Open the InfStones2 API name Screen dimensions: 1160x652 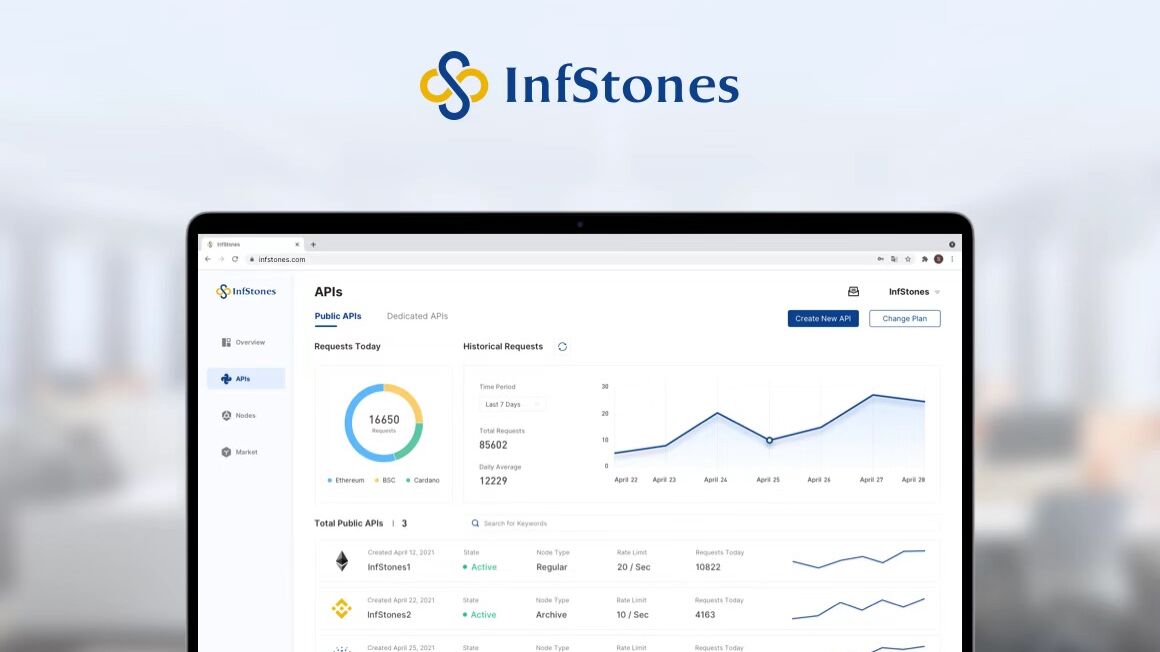(389, 615)
